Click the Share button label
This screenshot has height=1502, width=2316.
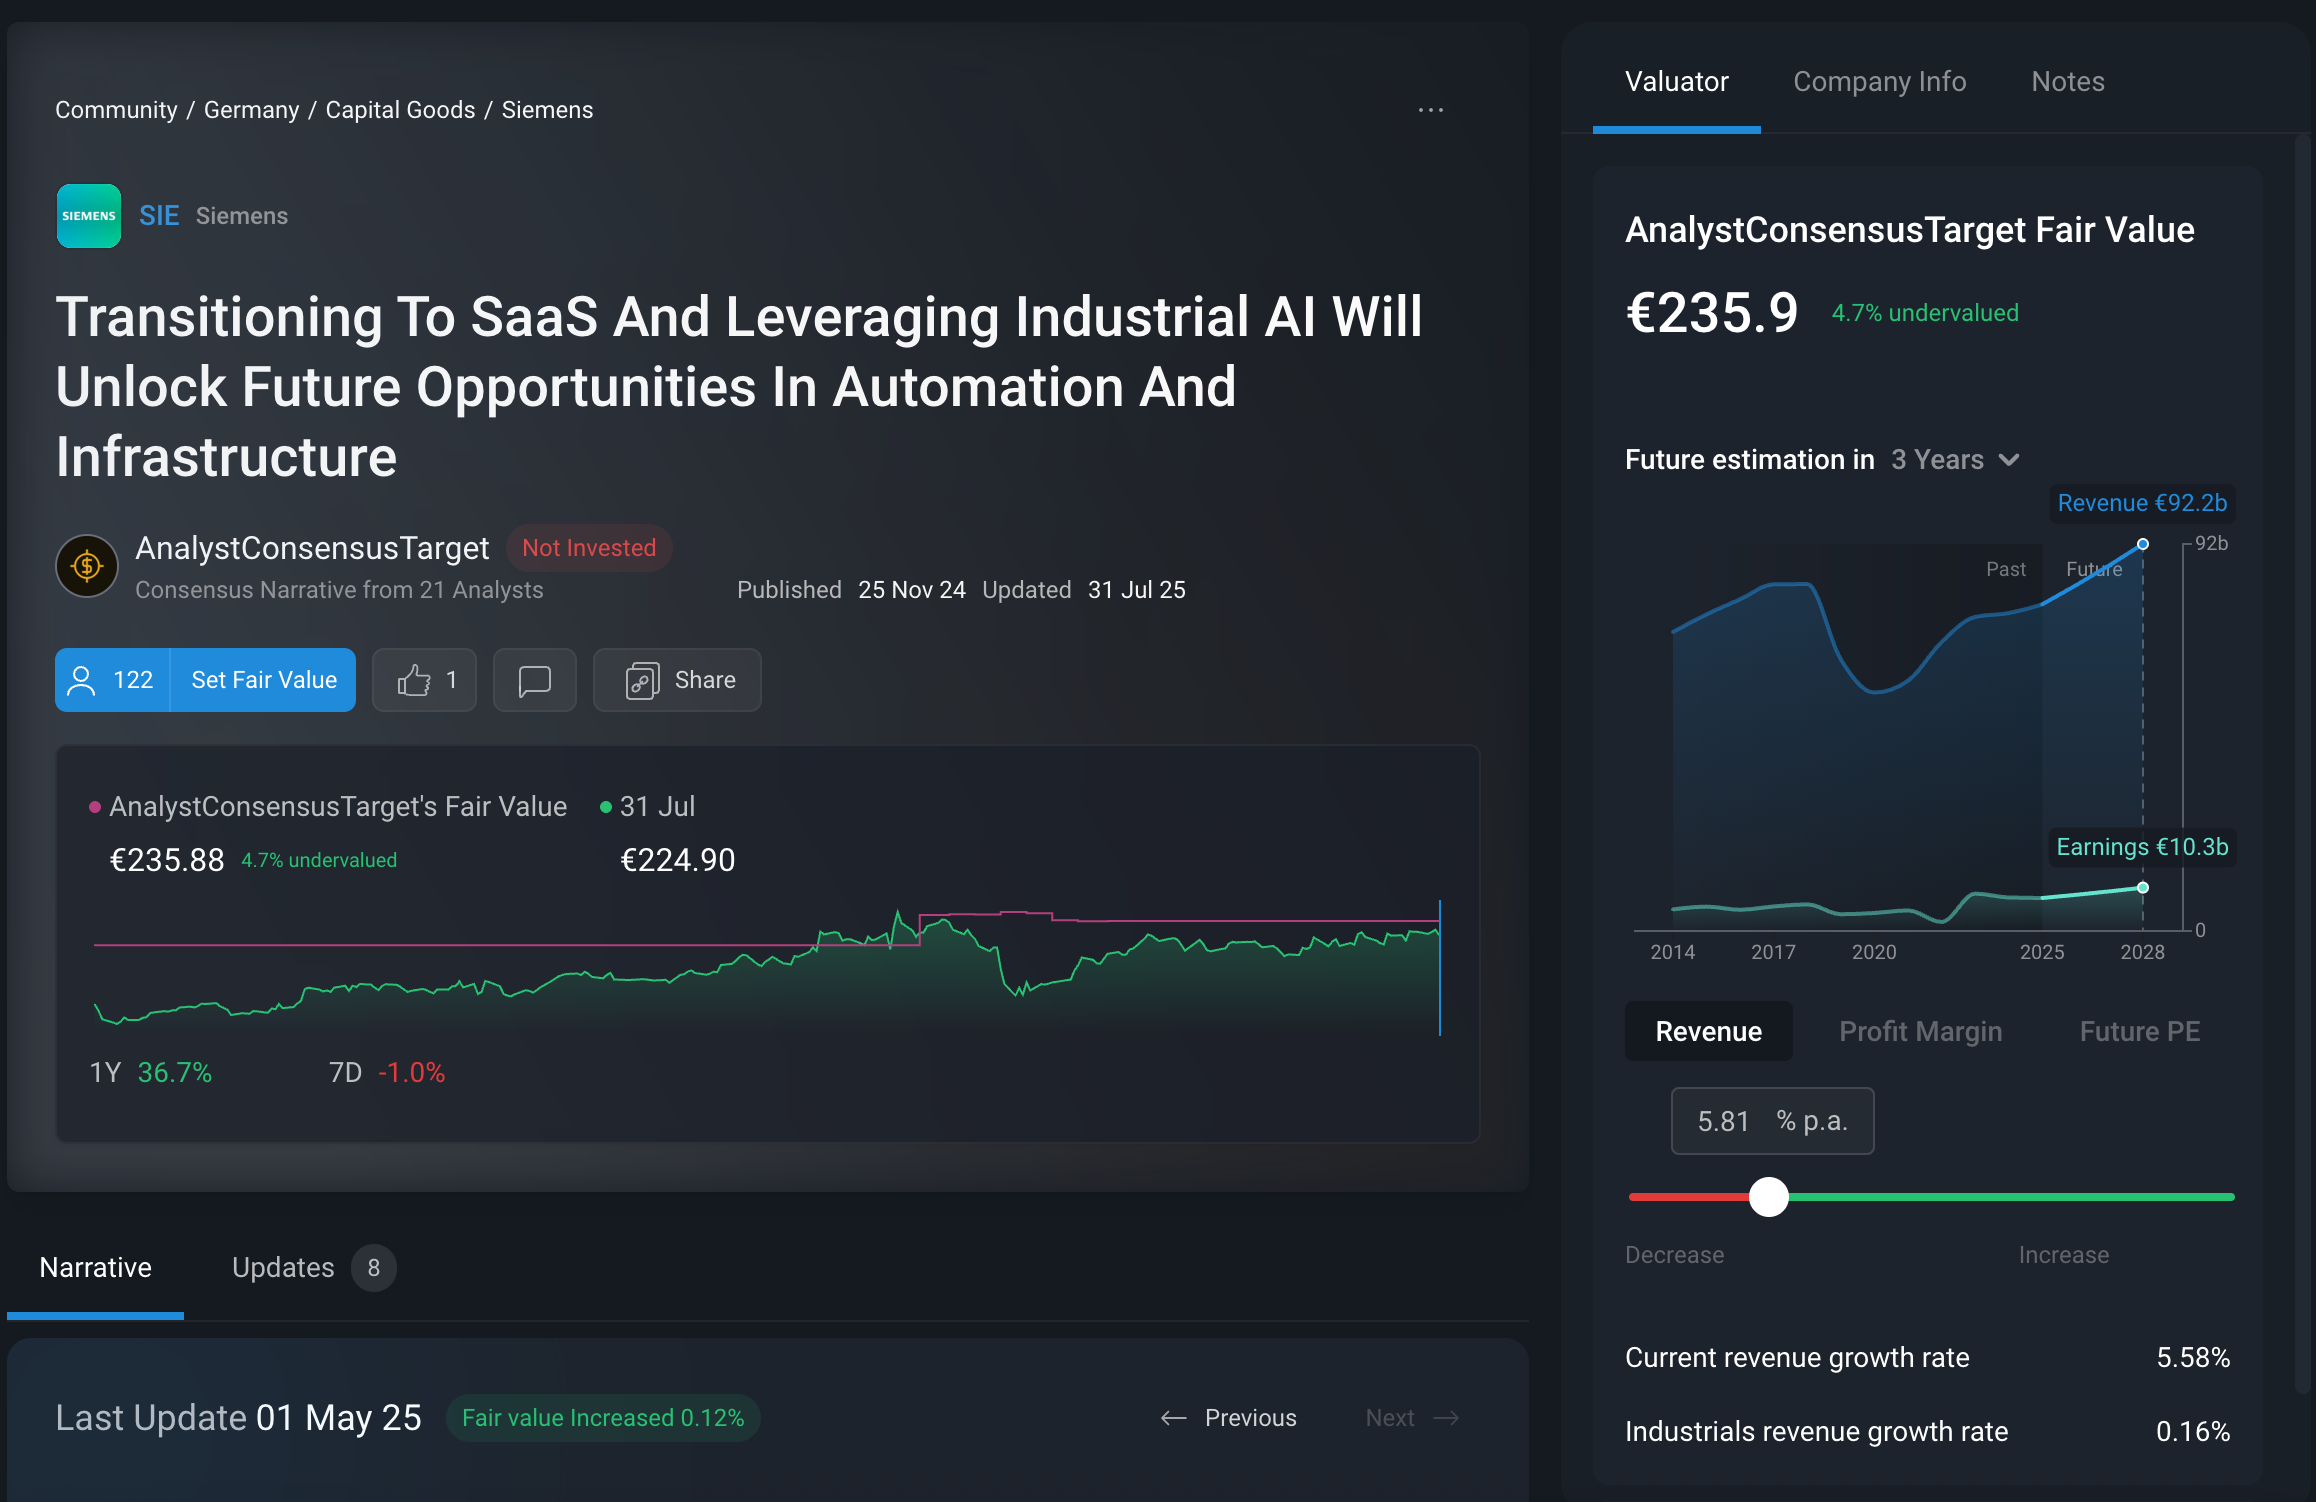[x=705, y=680]
